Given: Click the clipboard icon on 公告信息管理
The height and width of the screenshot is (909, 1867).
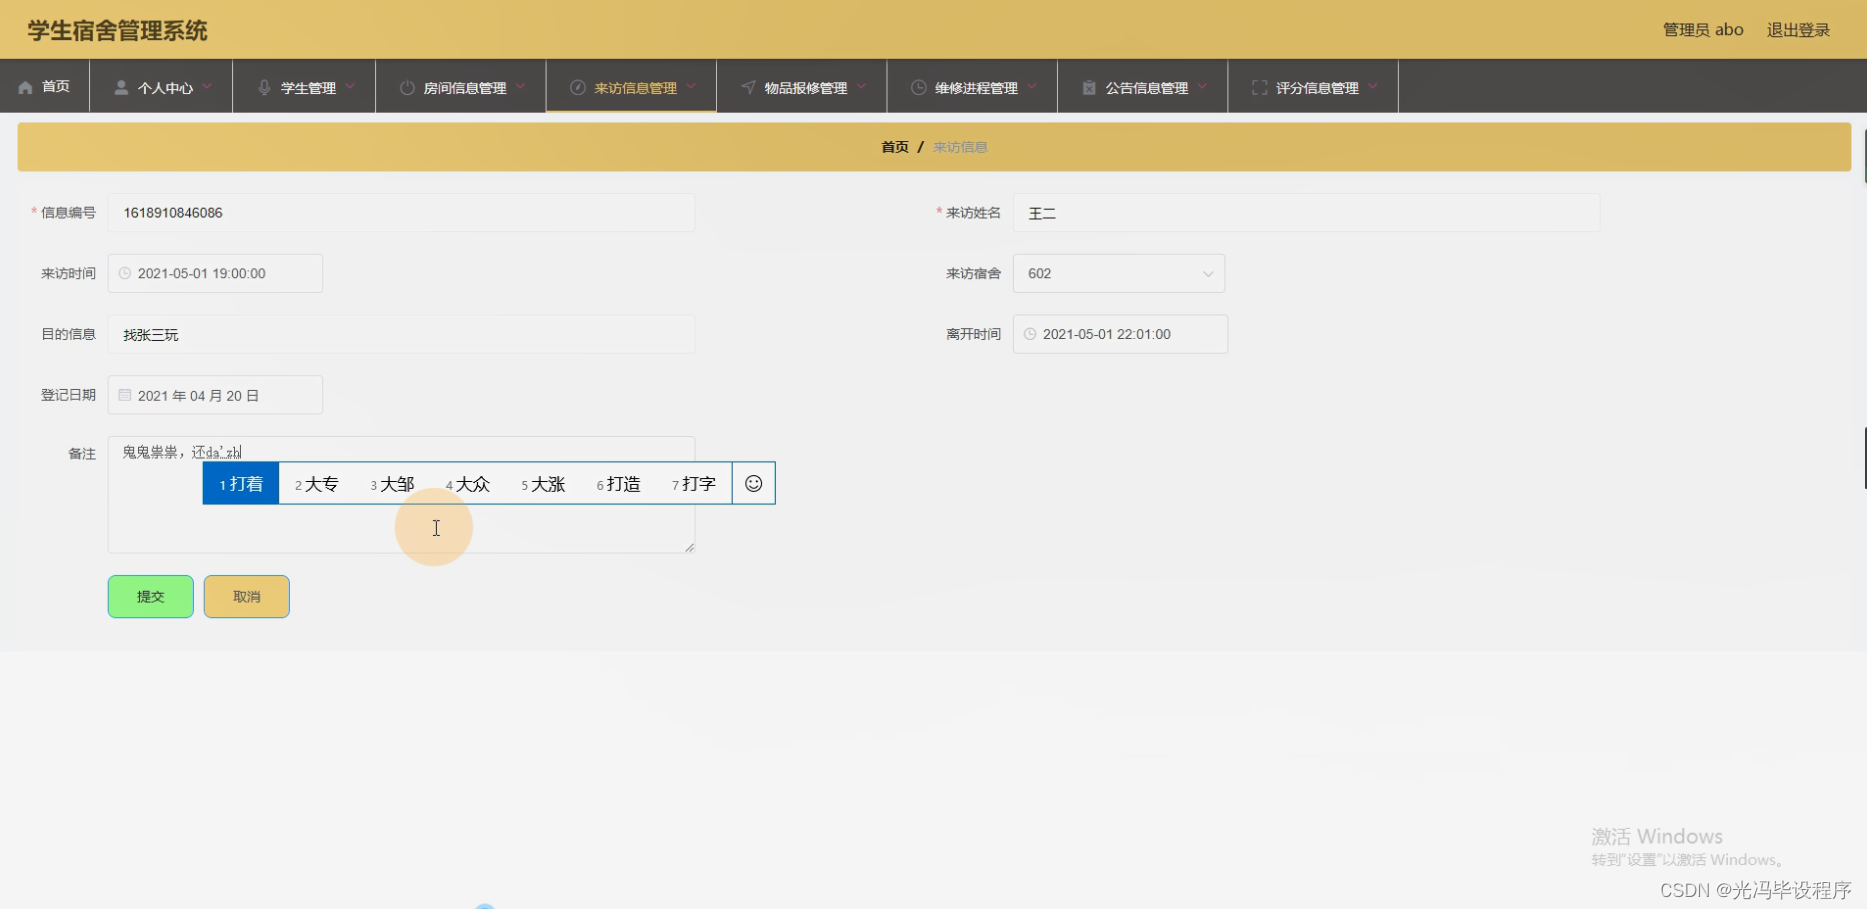Looking at the screenshot, I should (x=1089, y=87).
